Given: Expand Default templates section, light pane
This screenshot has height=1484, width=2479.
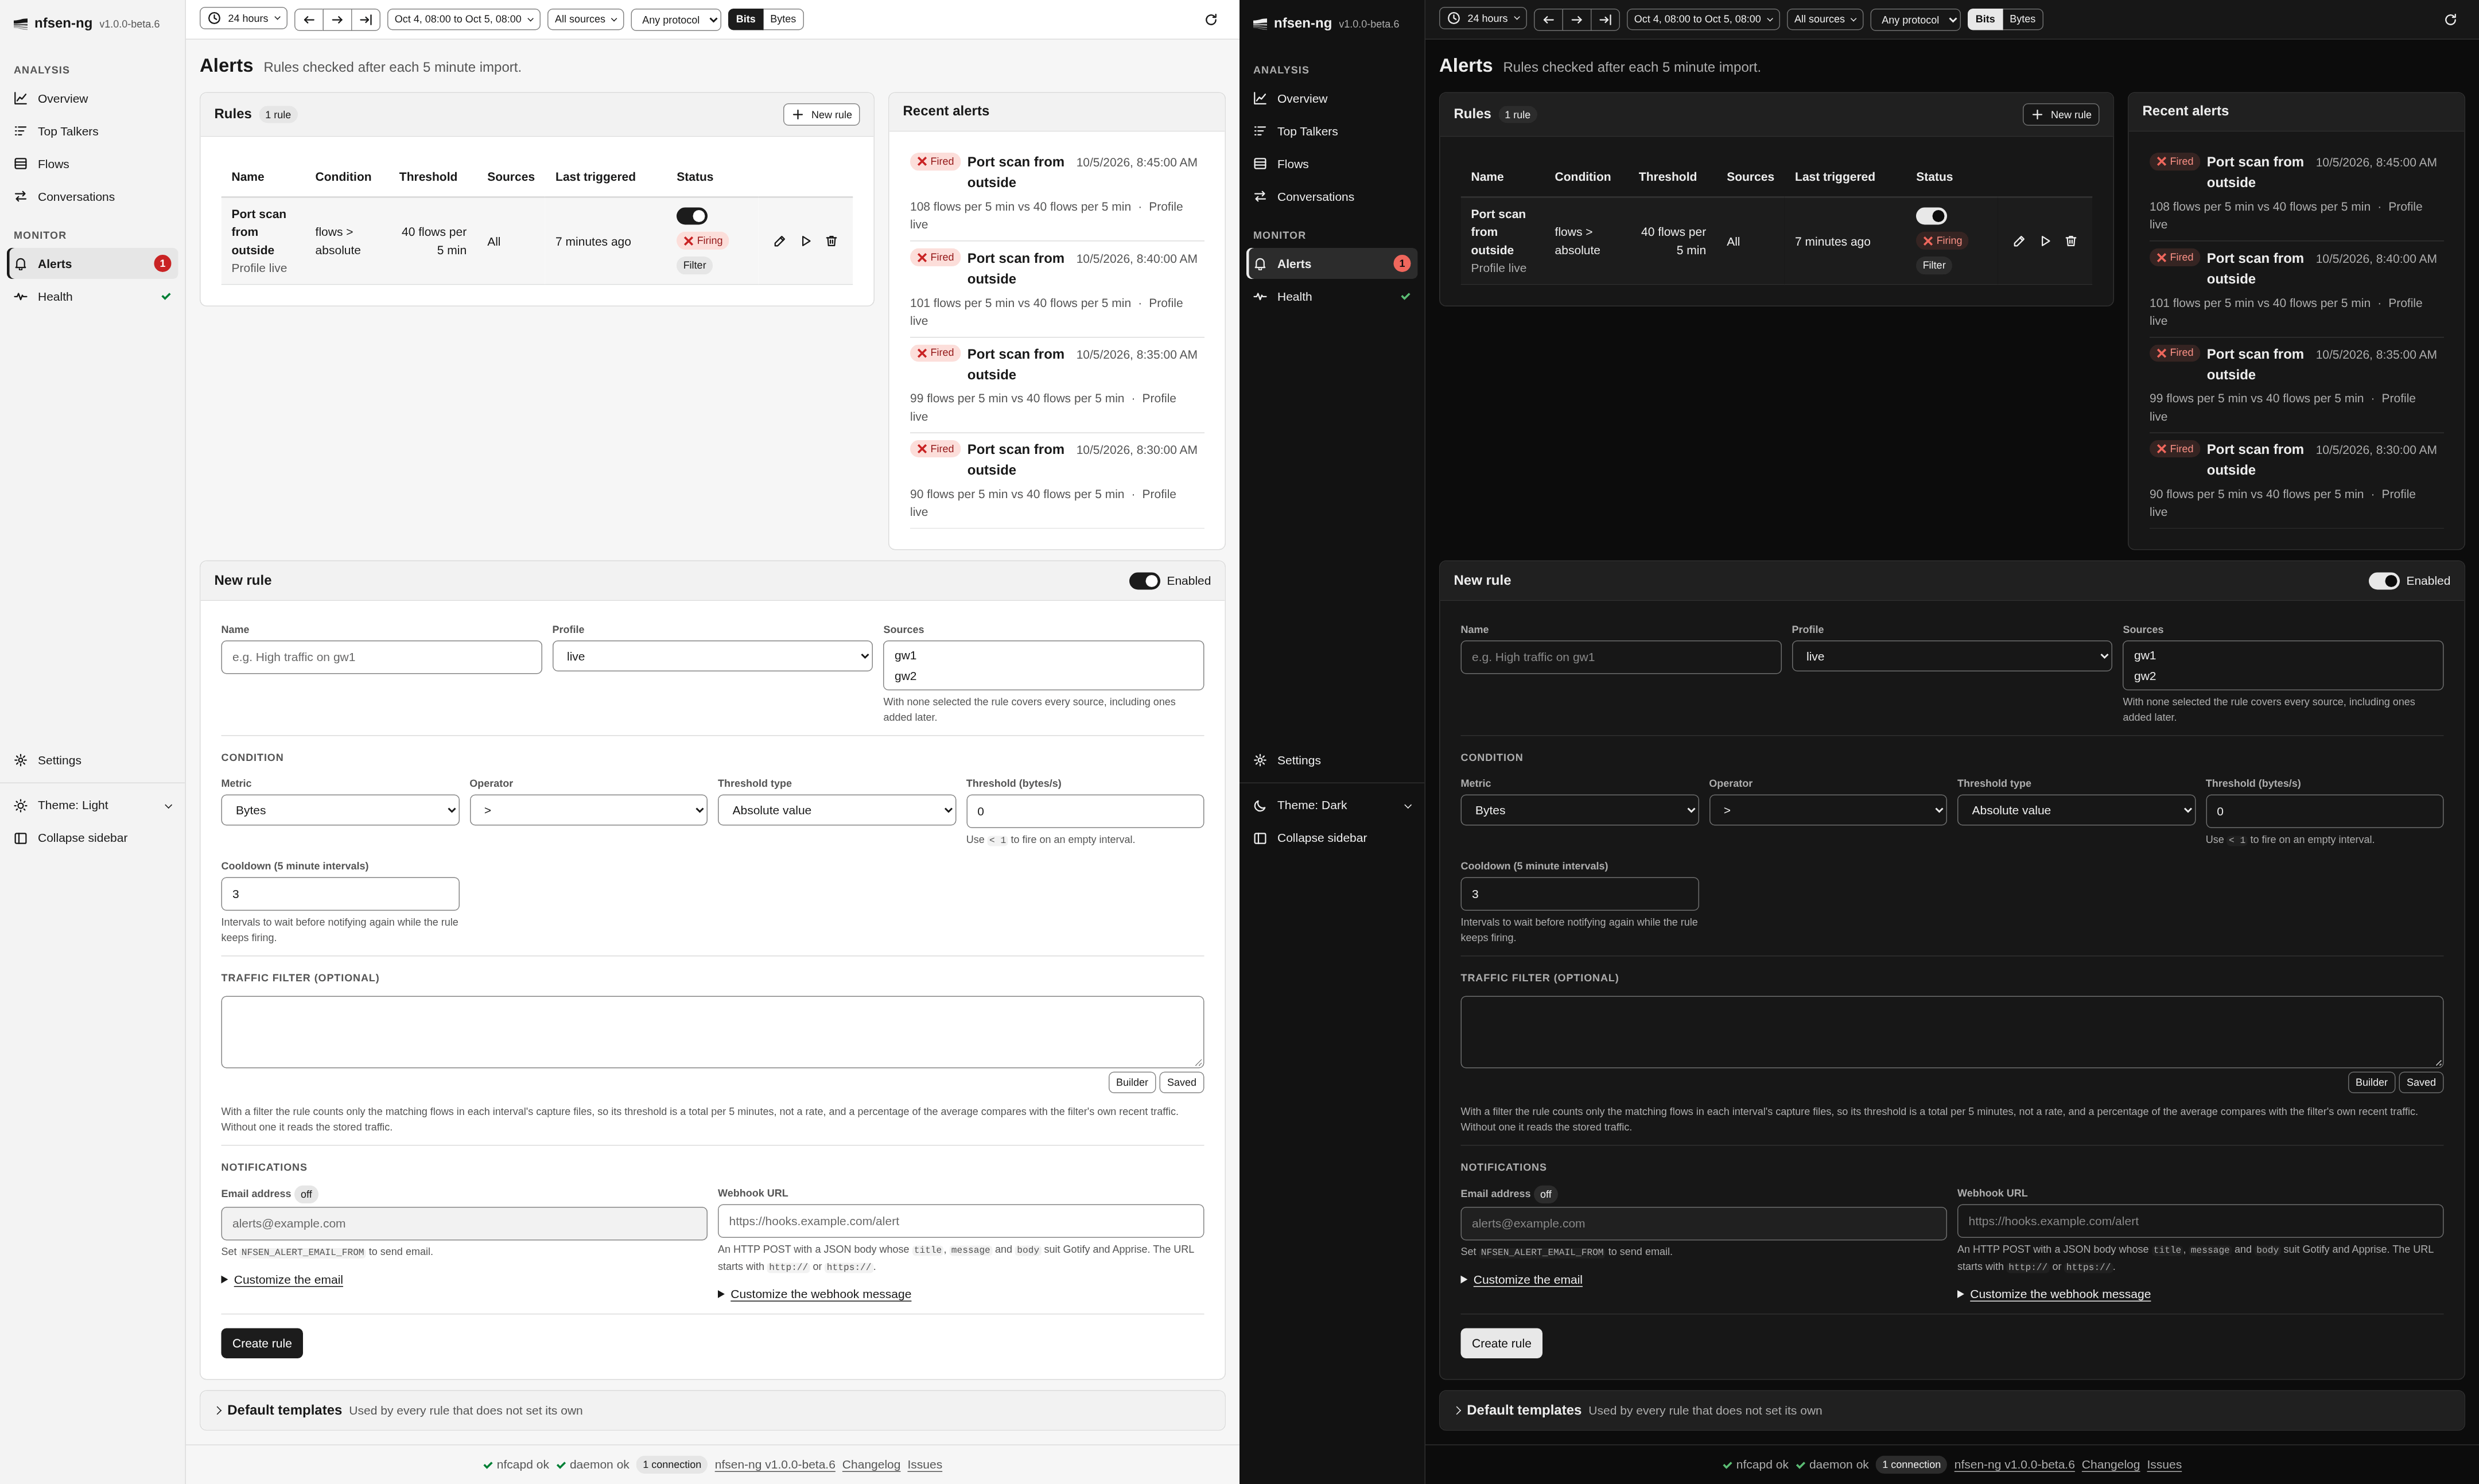Looking at the screenshot, I should tap(712, 1410).
